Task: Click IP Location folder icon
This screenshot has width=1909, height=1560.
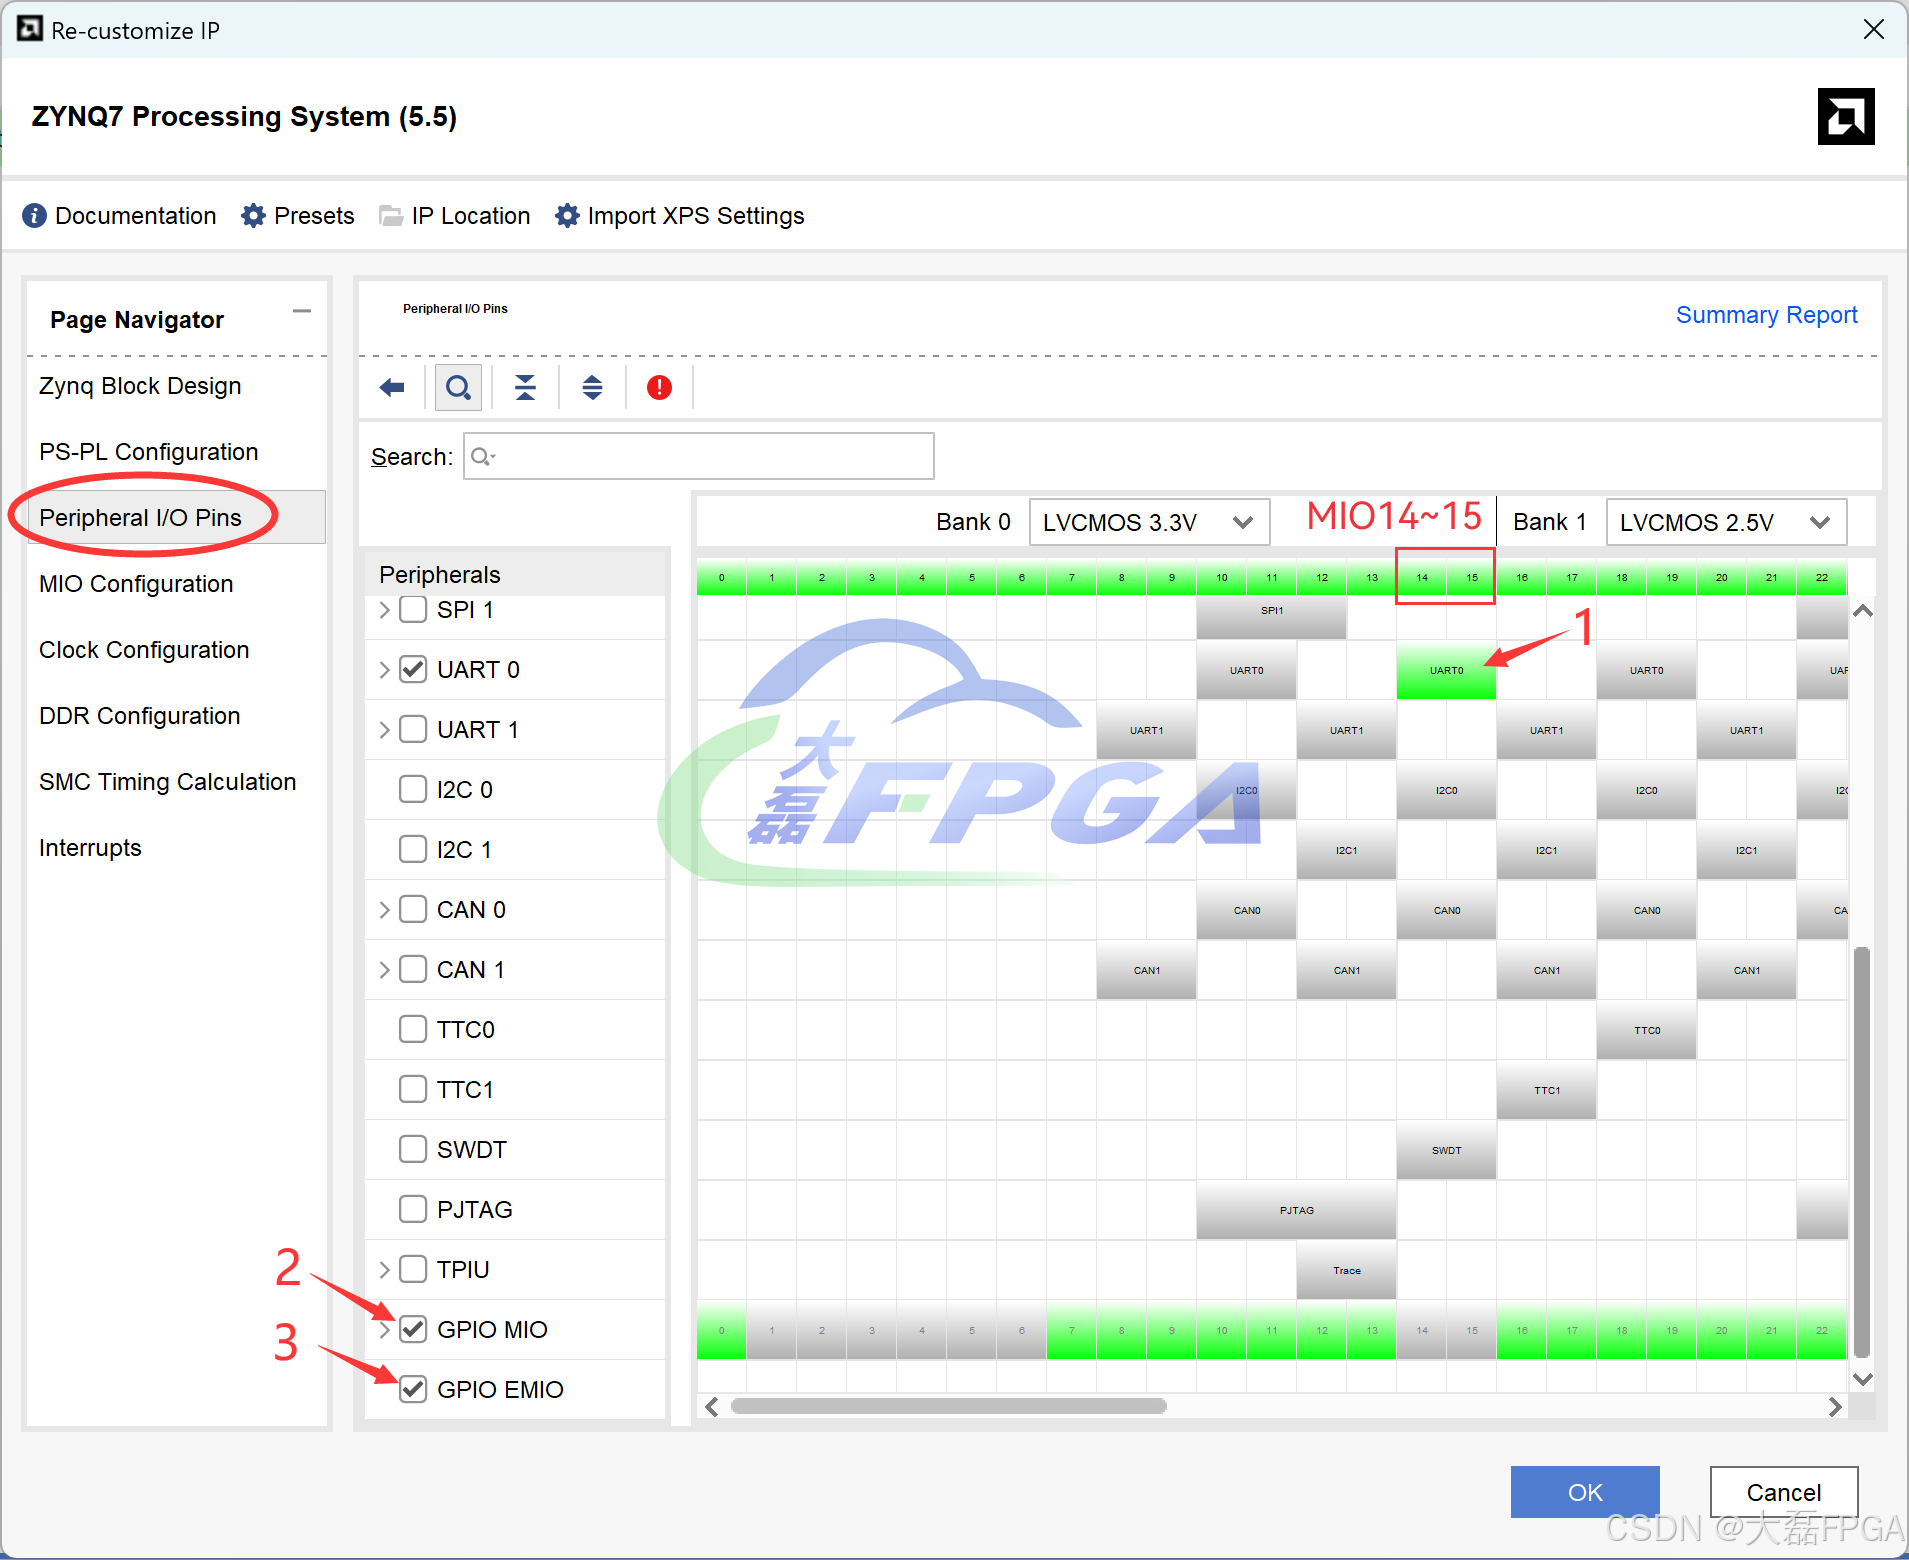Action: tap(391, 216)
